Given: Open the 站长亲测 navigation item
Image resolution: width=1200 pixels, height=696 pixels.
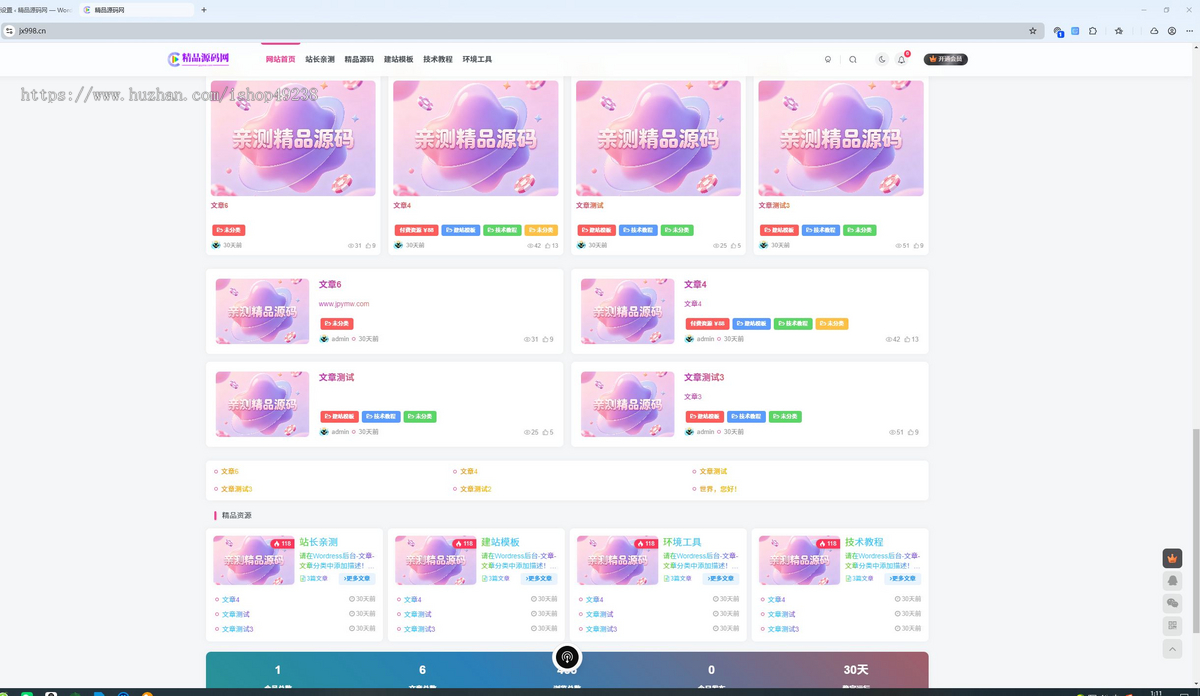Looking at the screenshot, I should (x=320, y=59).
